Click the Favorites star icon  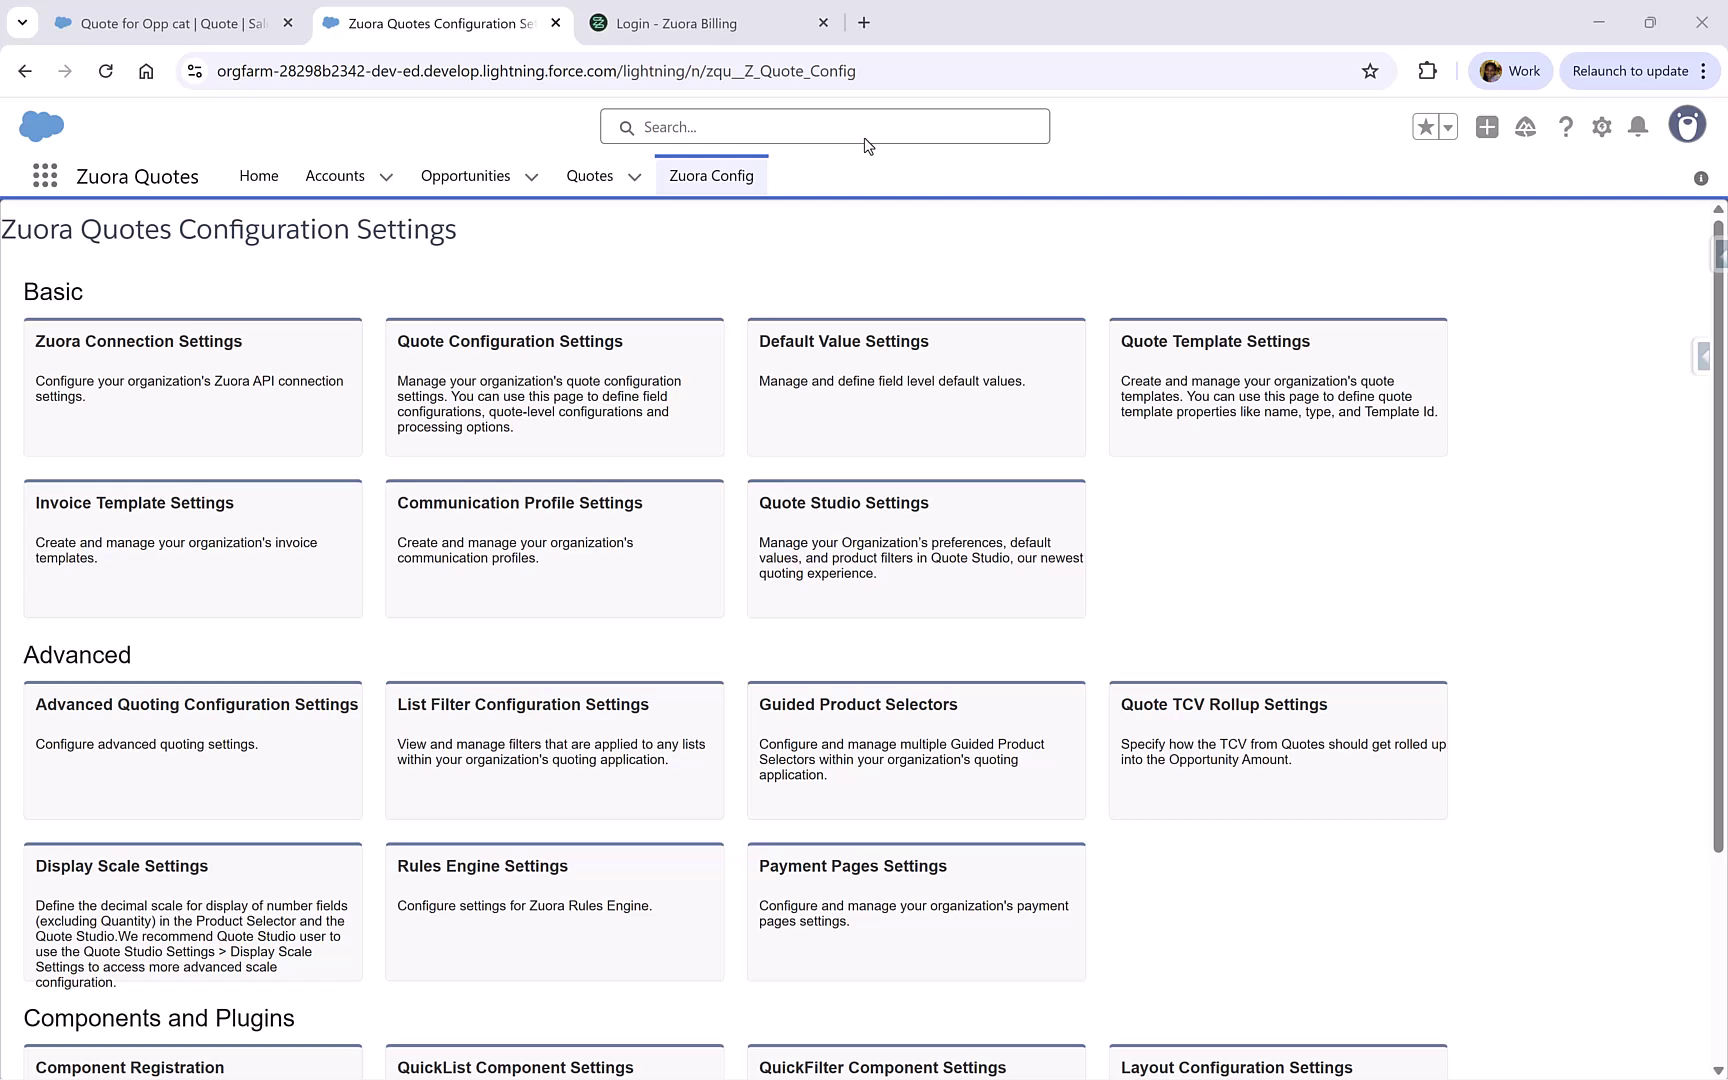(x=1425, y=127)
